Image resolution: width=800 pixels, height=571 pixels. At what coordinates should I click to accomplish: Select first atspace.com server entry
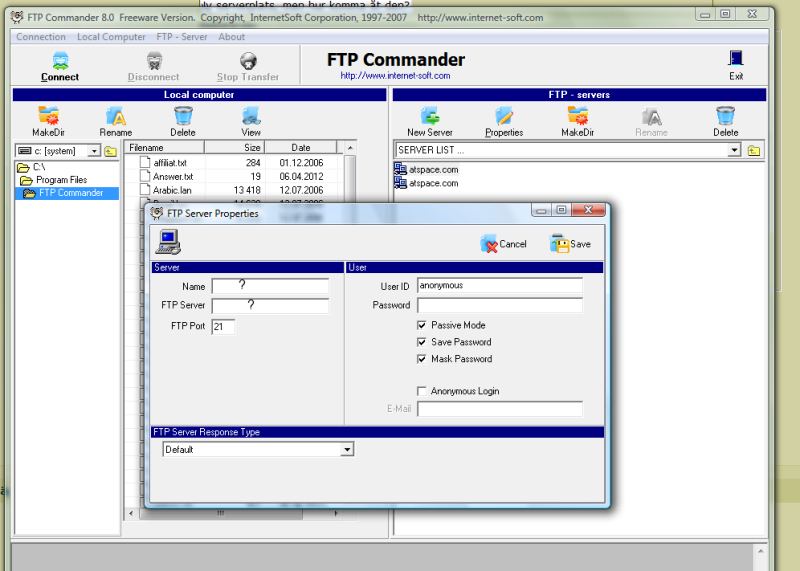tap(427, 169)
